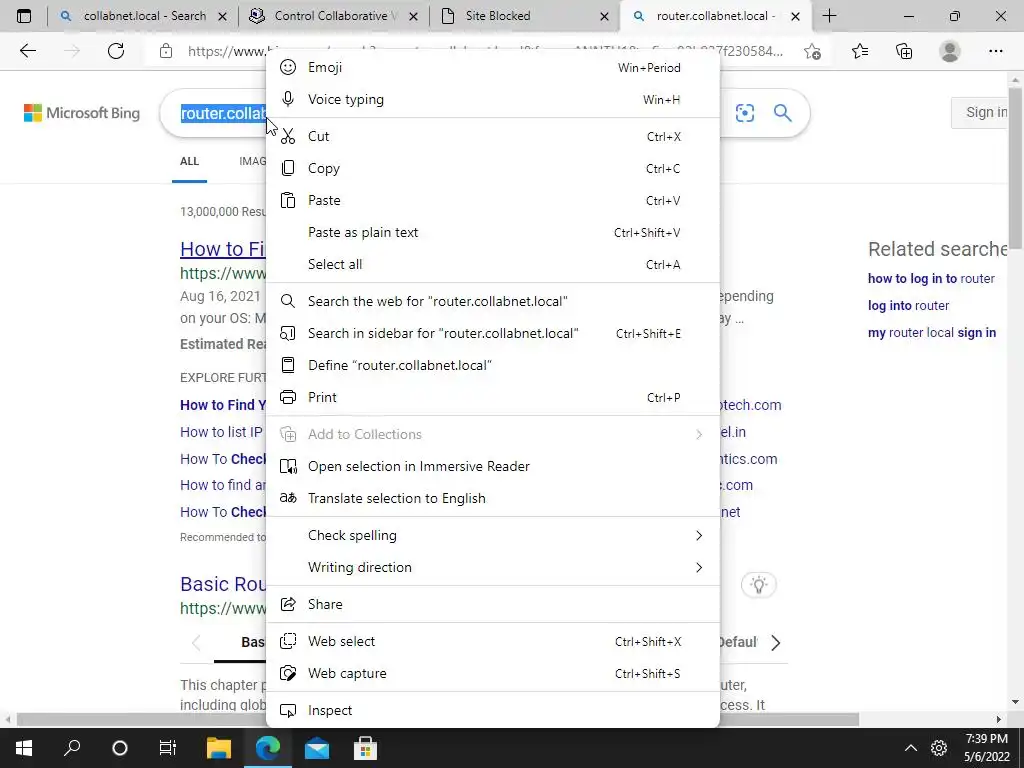This screenshot has width=1024, height=768.
Task: Show hidden system tray icons
Action: [910, 748]
